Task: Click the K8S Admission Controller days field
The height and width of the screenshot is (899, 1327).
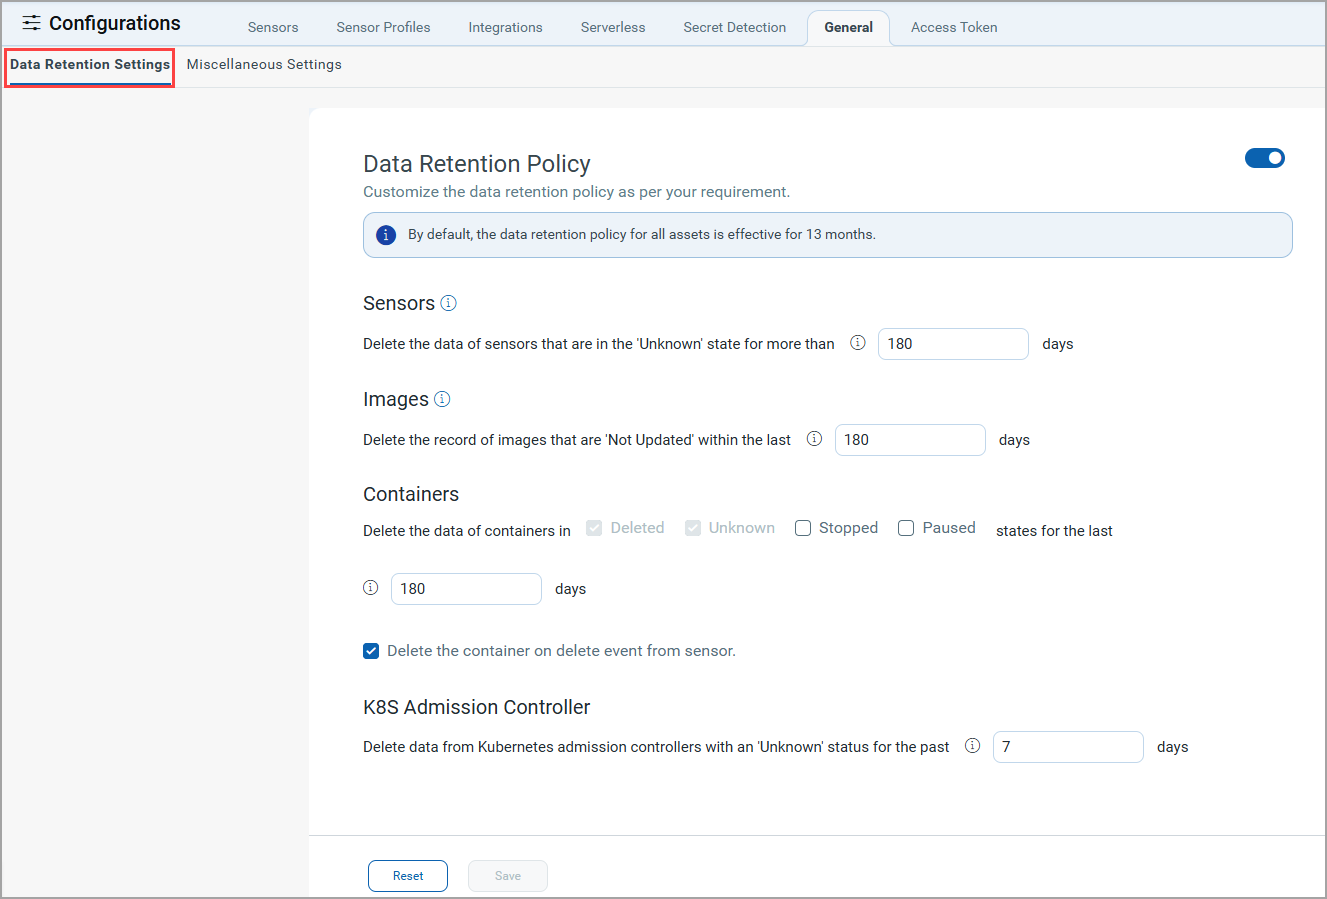Action: click(1067, 747)
